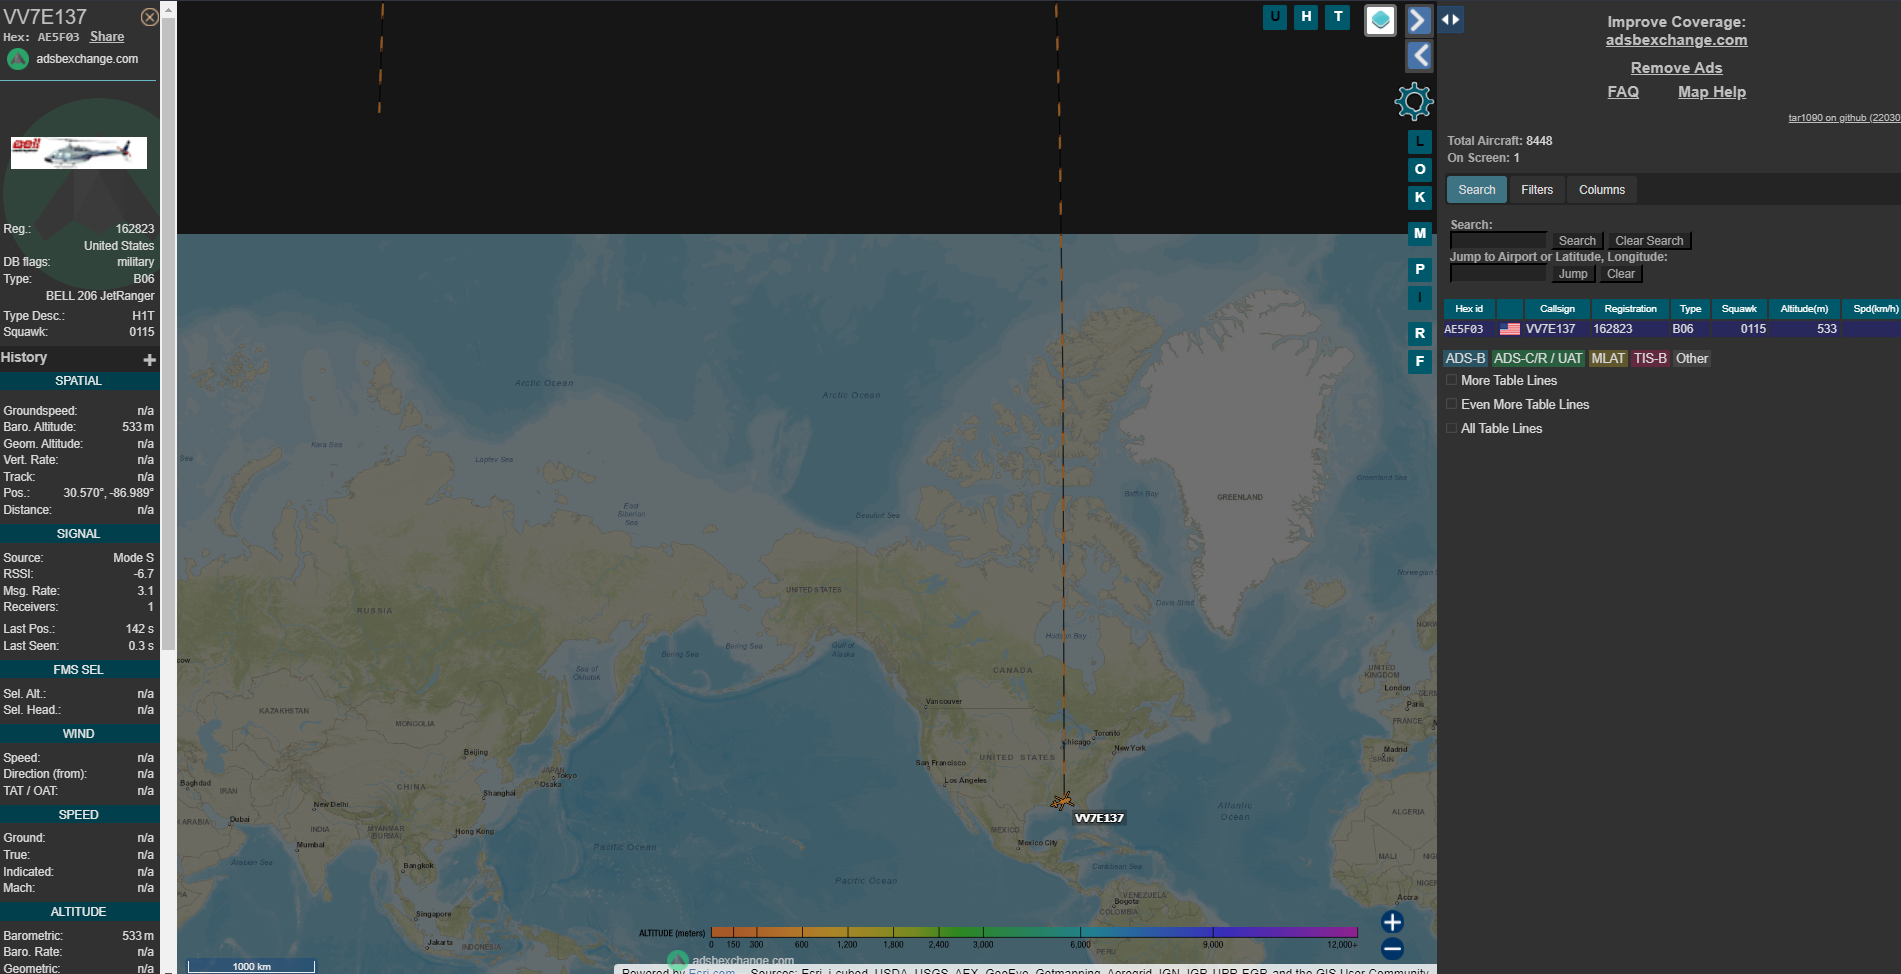The width and height of the screenshot is (1901, 974).
Task: Select the AE5F03 hex id cell
Action: (x=1464, y=329)
